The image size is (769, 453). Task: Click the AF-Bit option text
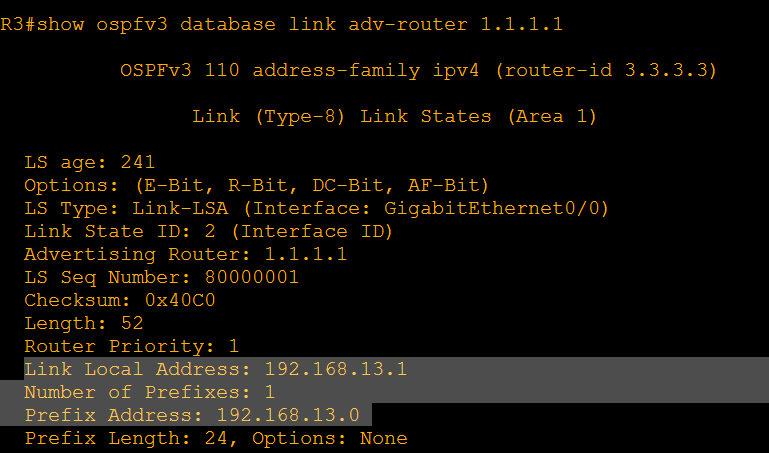click(x=443, y=185)
